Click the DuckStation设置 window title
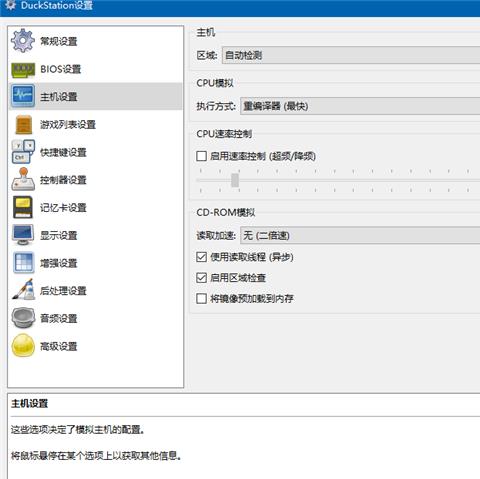Screen dimensions: 480x479 click(x=57, y=5)
